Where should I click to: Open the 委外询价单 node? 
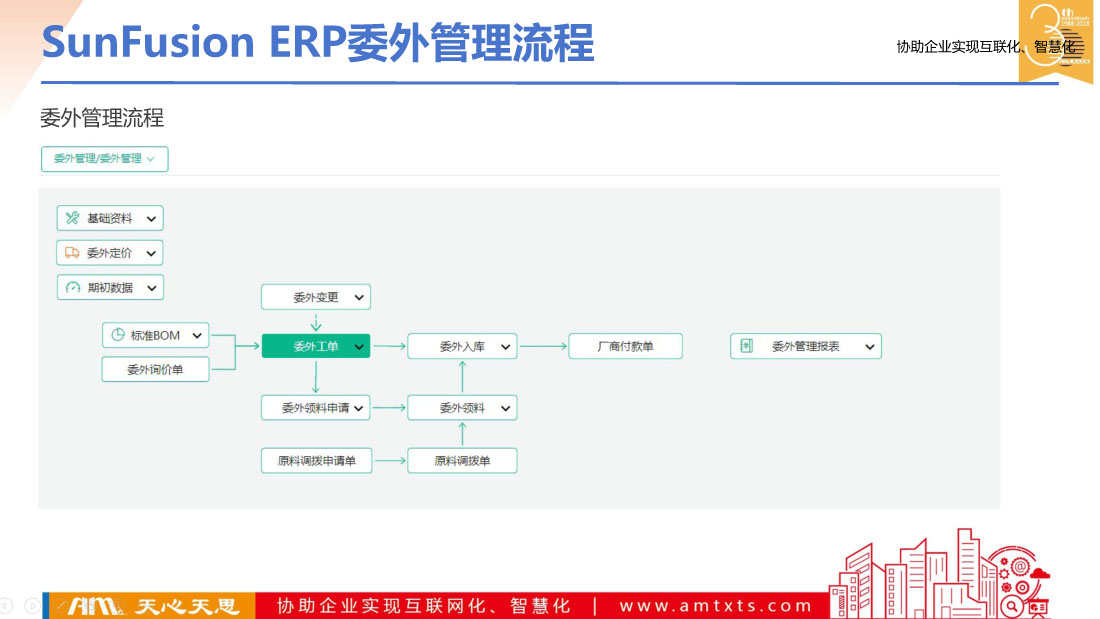pyautogui.click(x=155, y=370)
